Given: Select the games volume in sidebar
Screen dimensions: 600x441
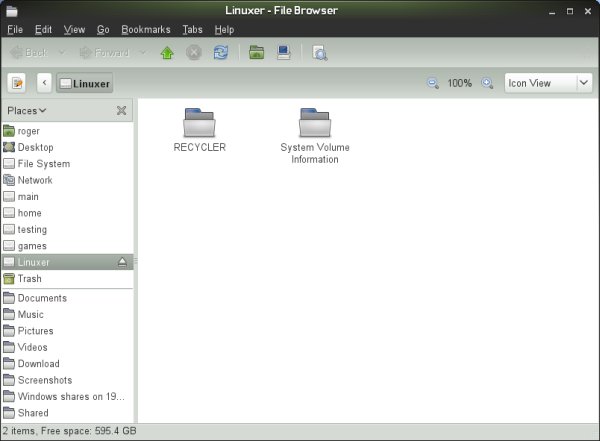Looking at the screenshot, I should pos(67,246).
